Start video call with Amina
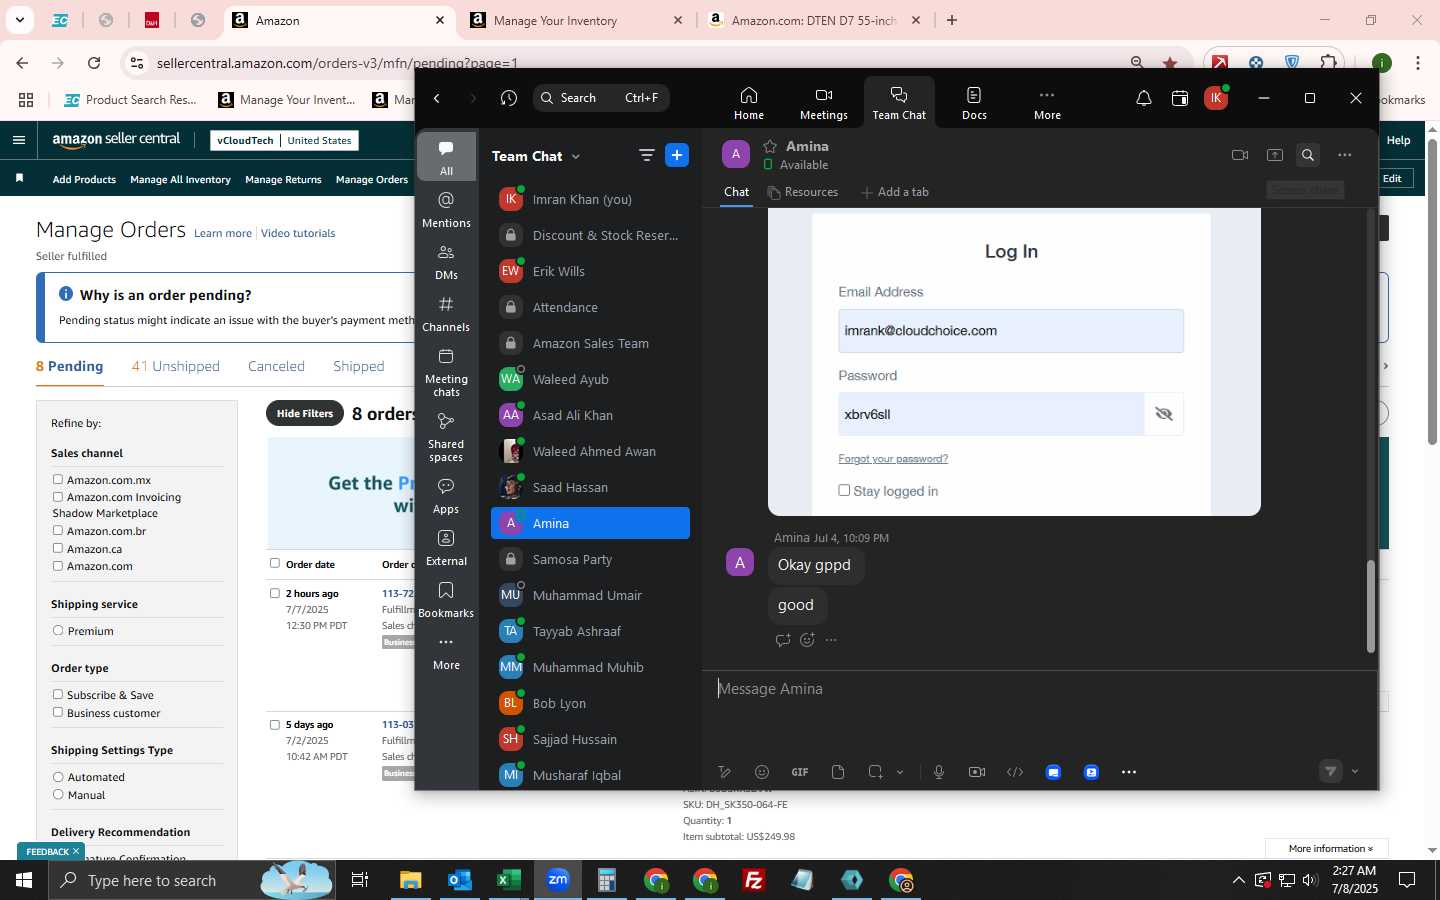Screen dimensions: 1440x900 [x=1240, y=155]
